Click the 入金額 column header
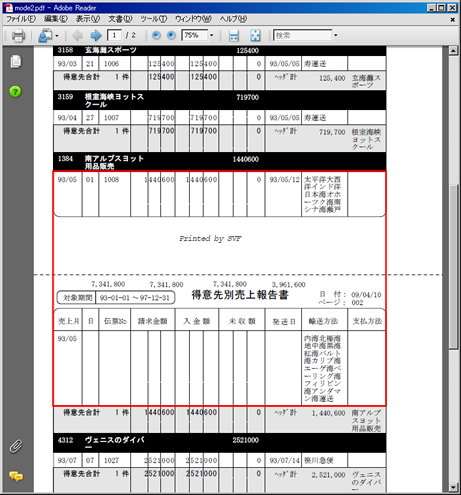The width and height of the screenshot is (461, 495). pos(197,321)
